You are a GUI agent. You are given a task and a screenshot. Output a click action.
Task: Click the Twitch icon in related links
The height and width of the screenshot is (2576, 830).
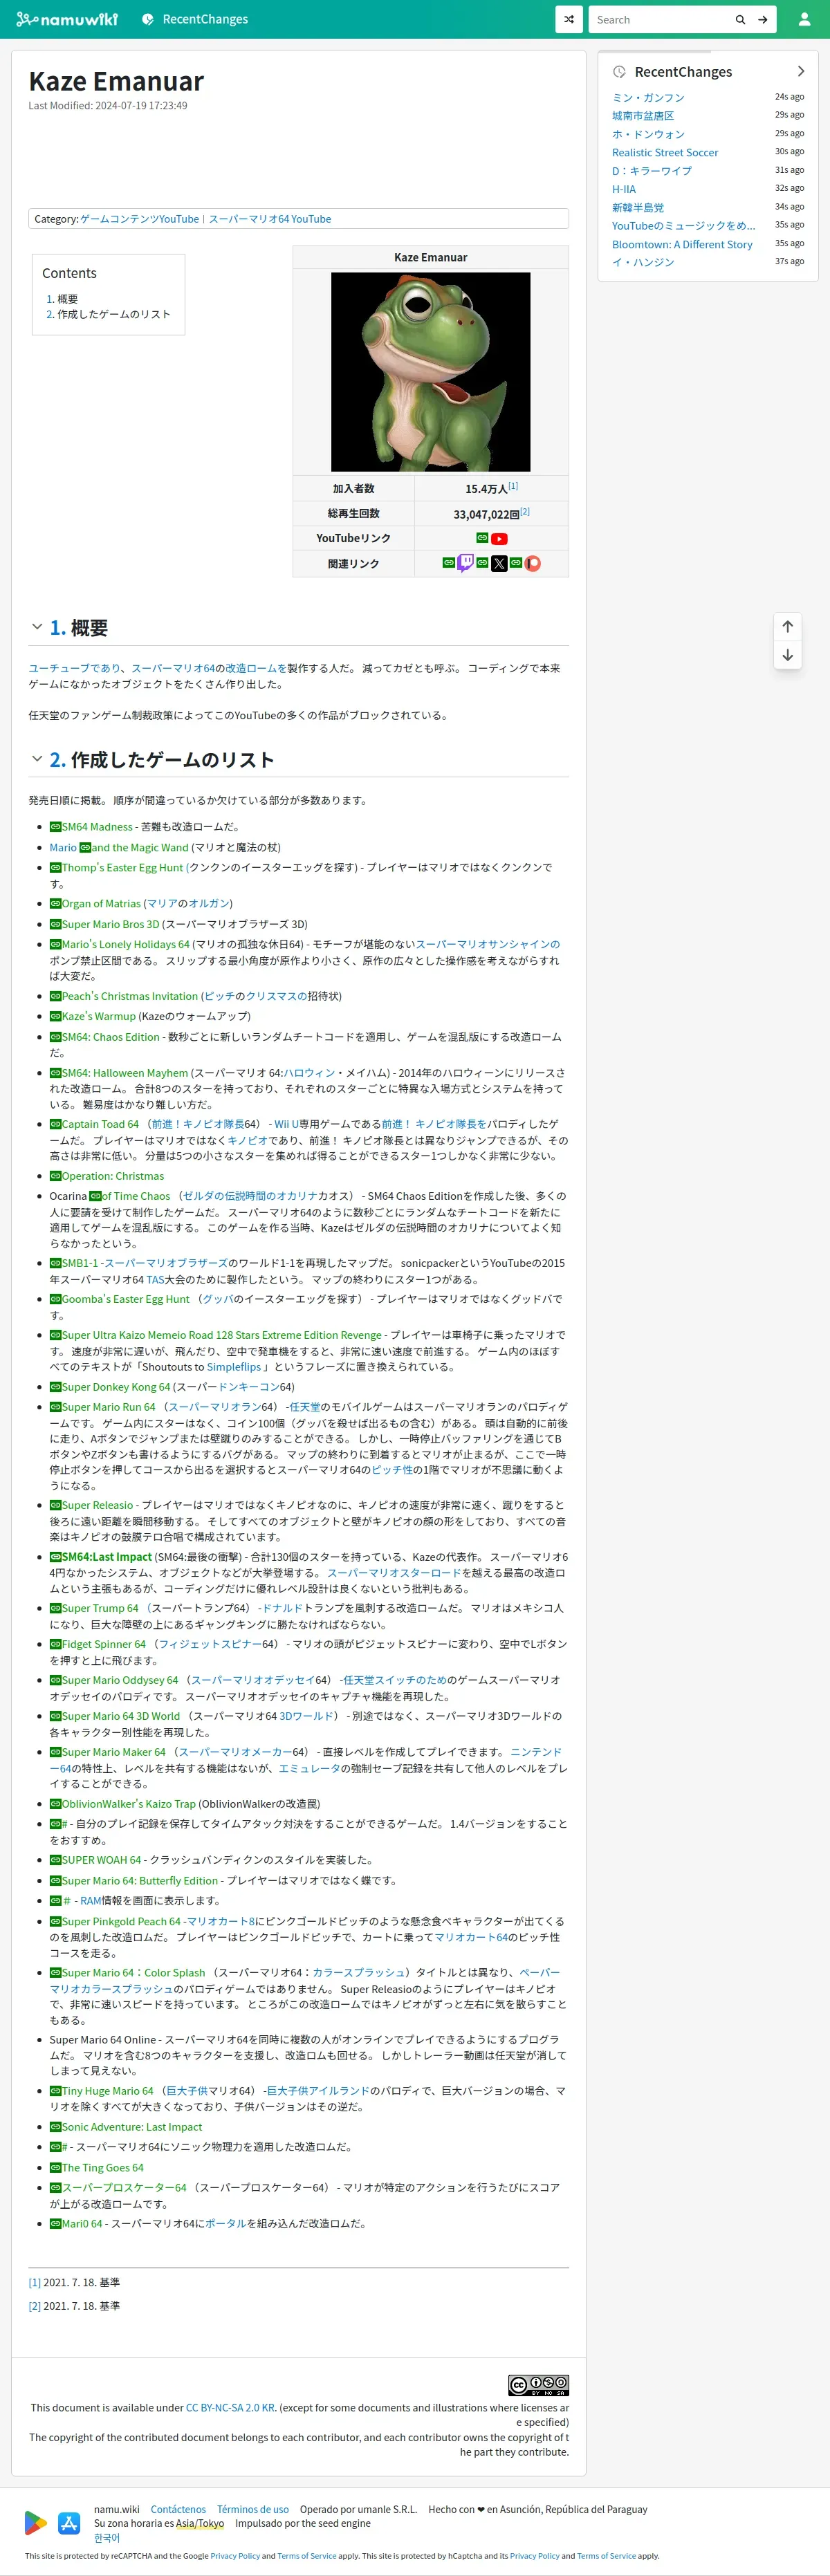coord(466,563)
